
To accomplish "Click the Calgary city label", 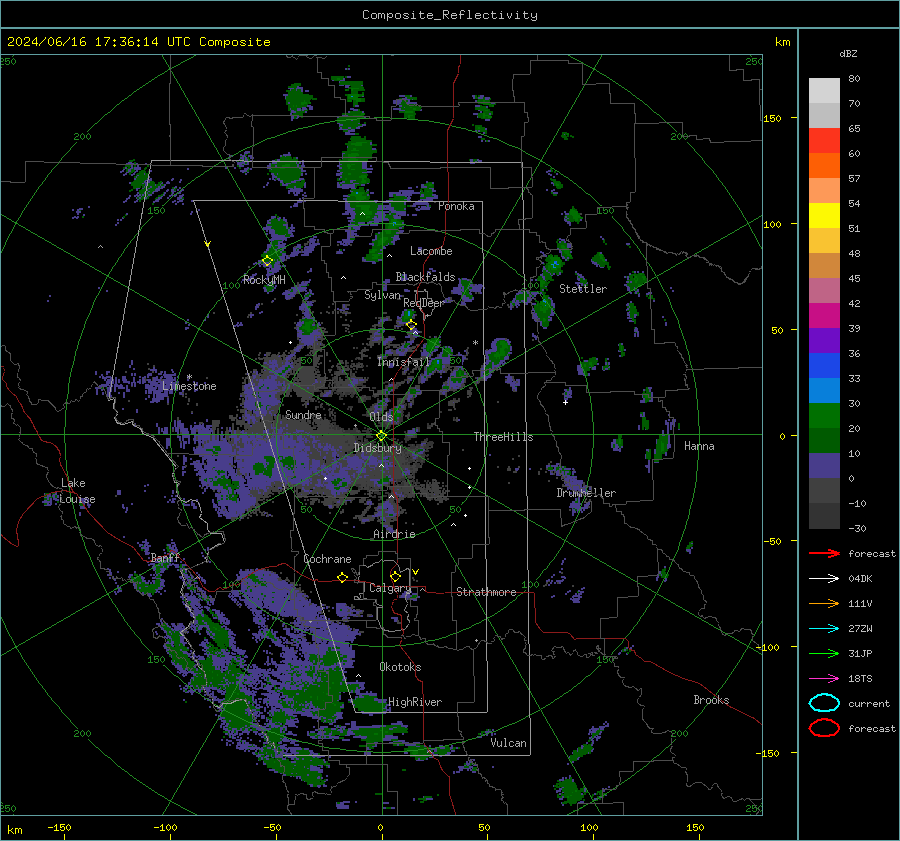I will pyautogui.click(x=390, y=588).
